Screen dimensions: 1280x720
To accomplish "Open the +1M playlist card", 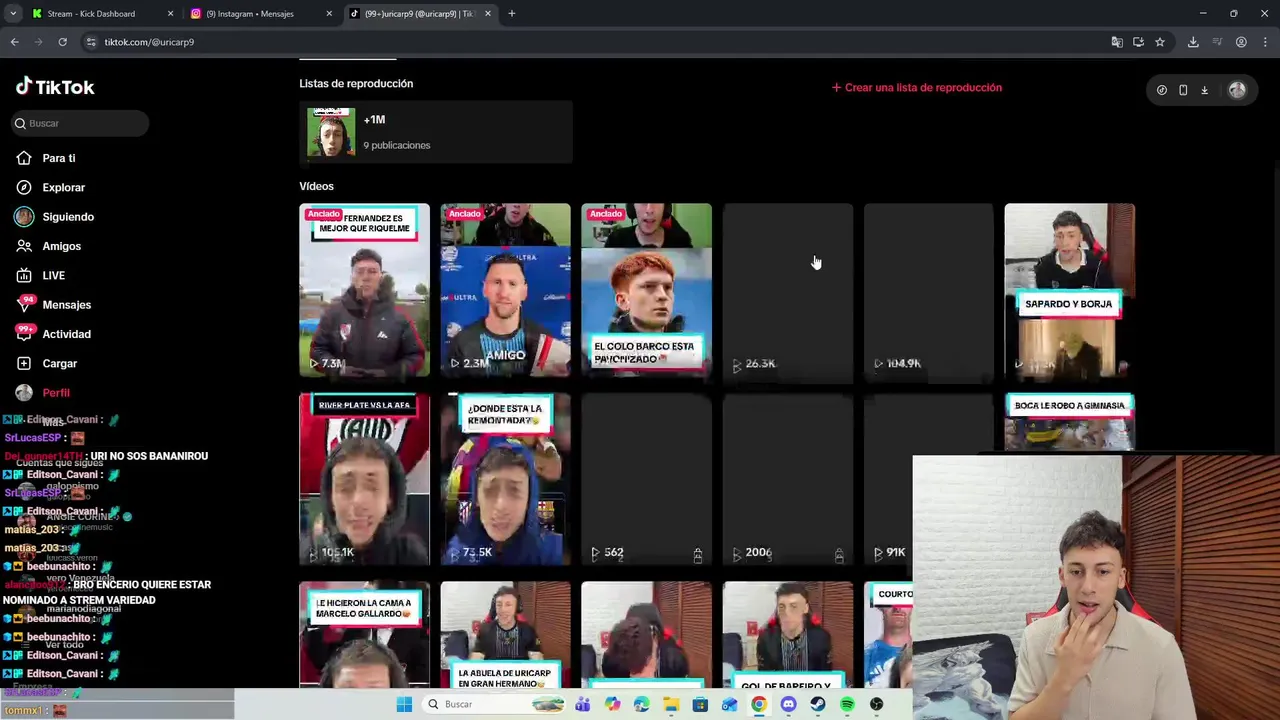I will 435,132.
